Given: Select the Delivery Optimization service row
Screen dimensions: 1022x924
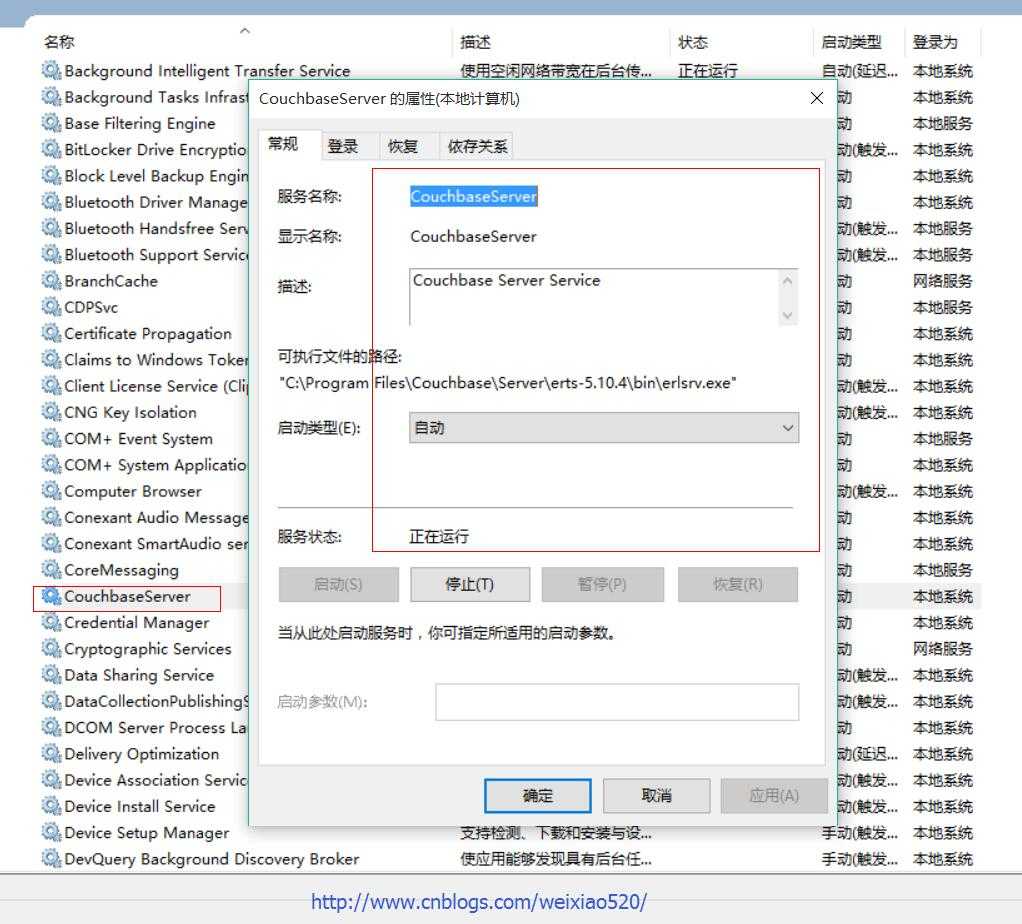Looking at the screenshot, I should (144, 754).
